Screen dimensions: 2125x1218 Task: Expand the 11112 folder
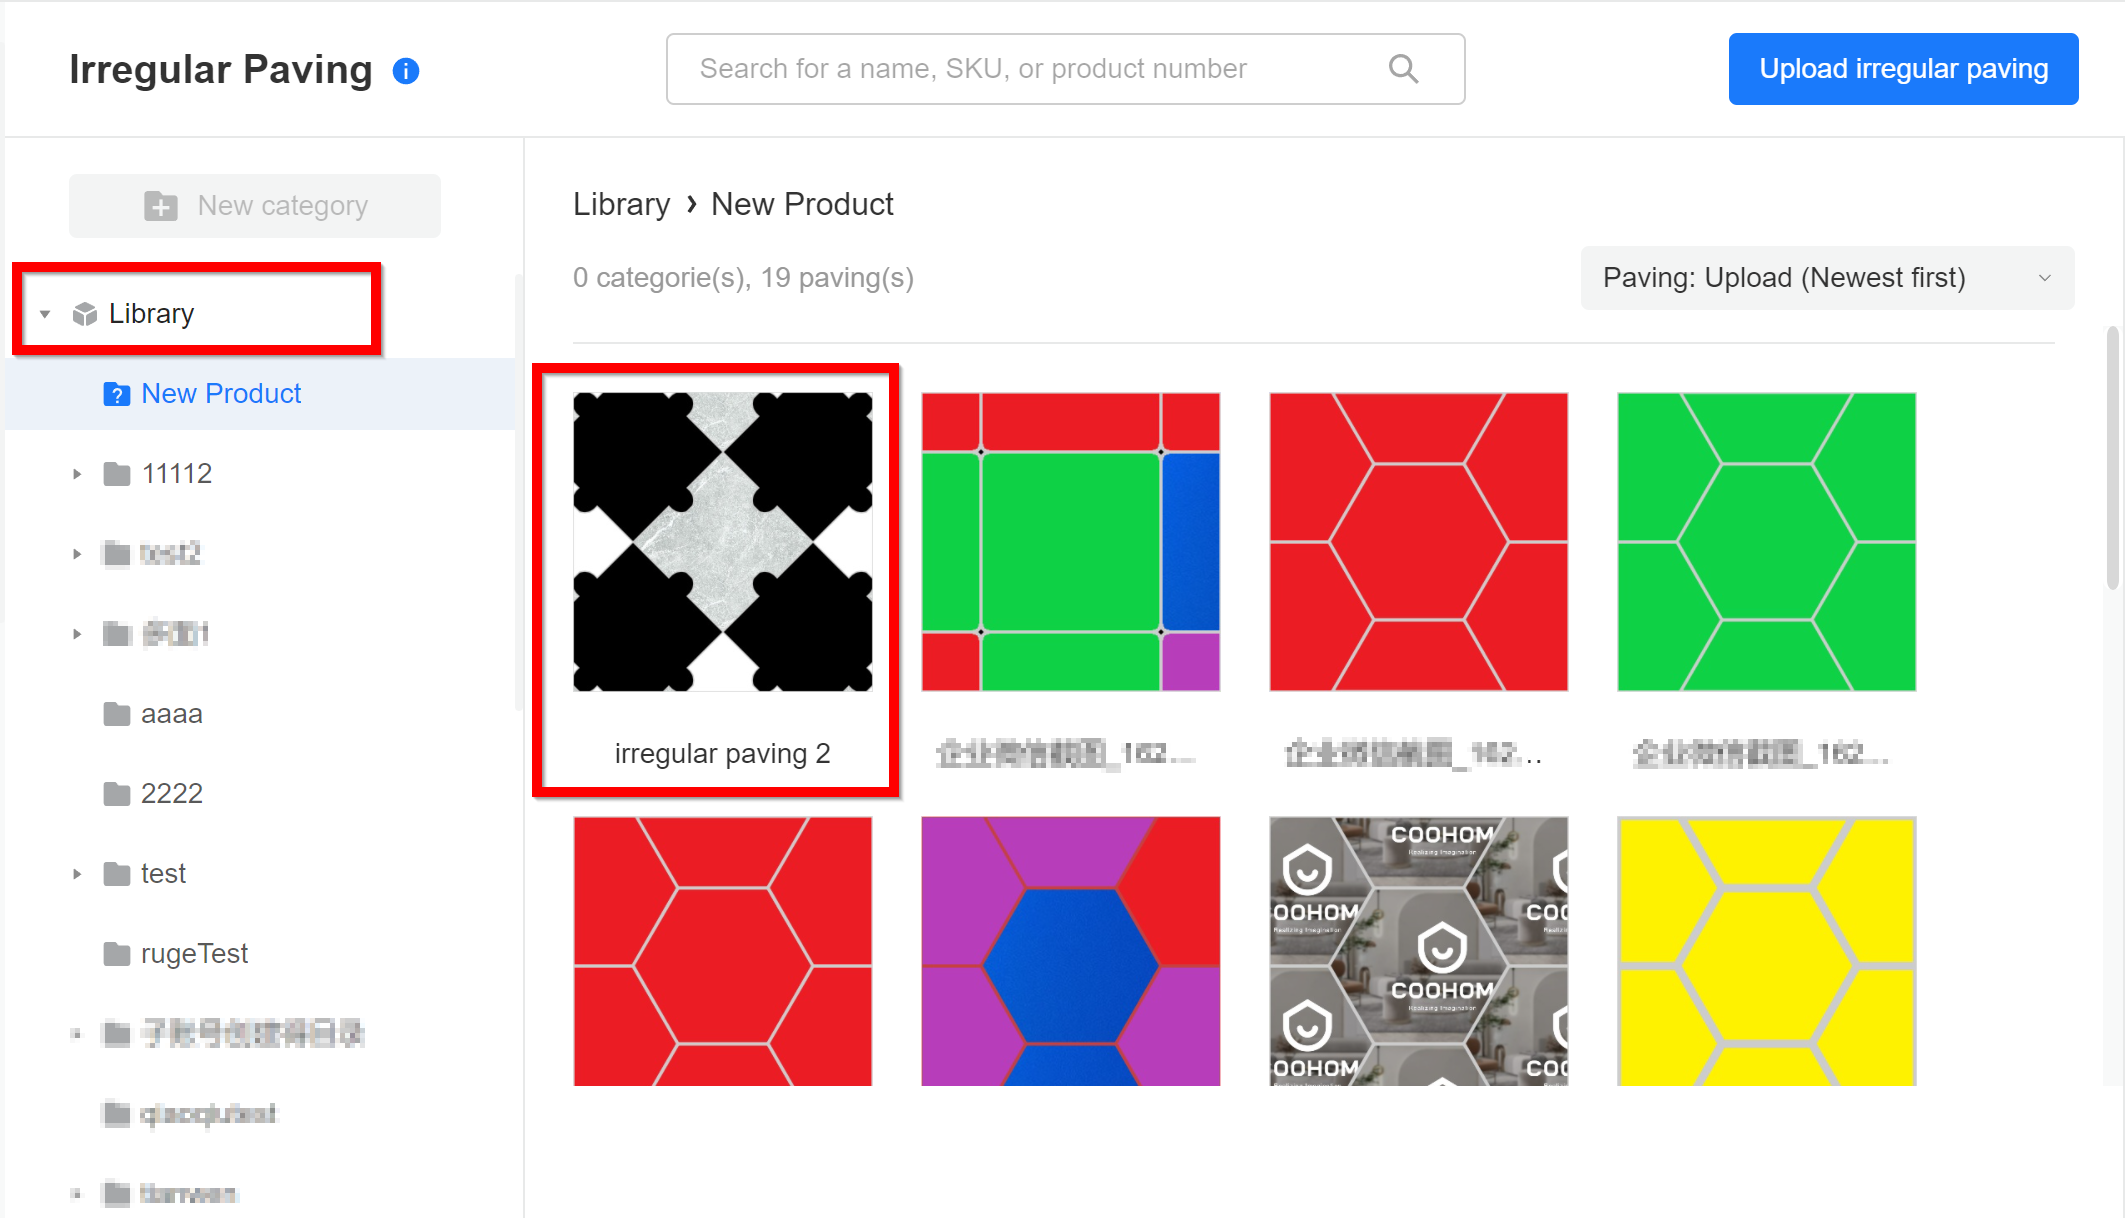pyautogui.click(x=77, y=474)
